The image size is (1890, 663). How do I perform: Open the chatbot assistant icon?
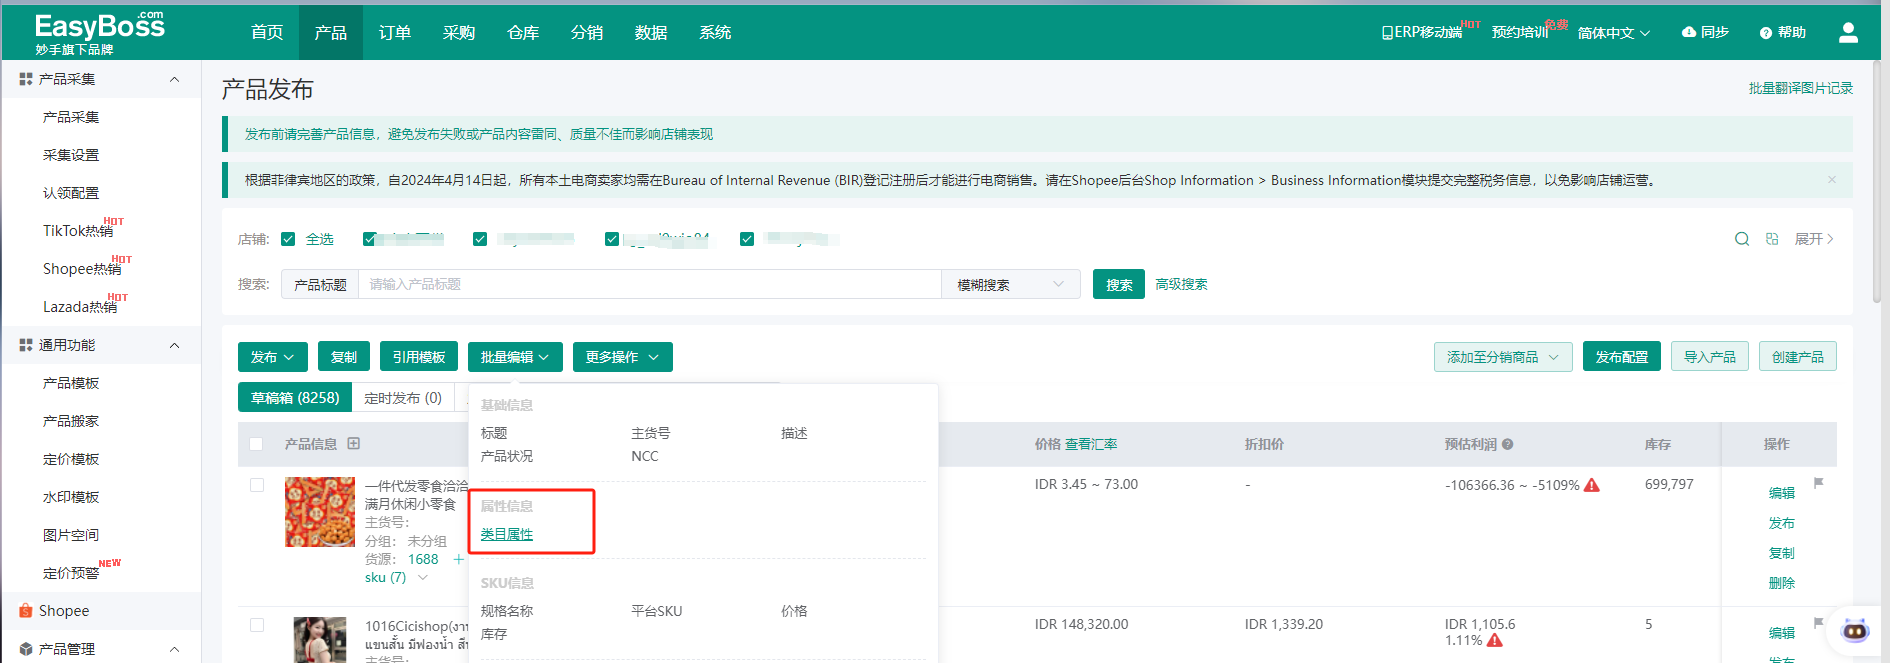pyautogui.click(x=1855, y=630)
